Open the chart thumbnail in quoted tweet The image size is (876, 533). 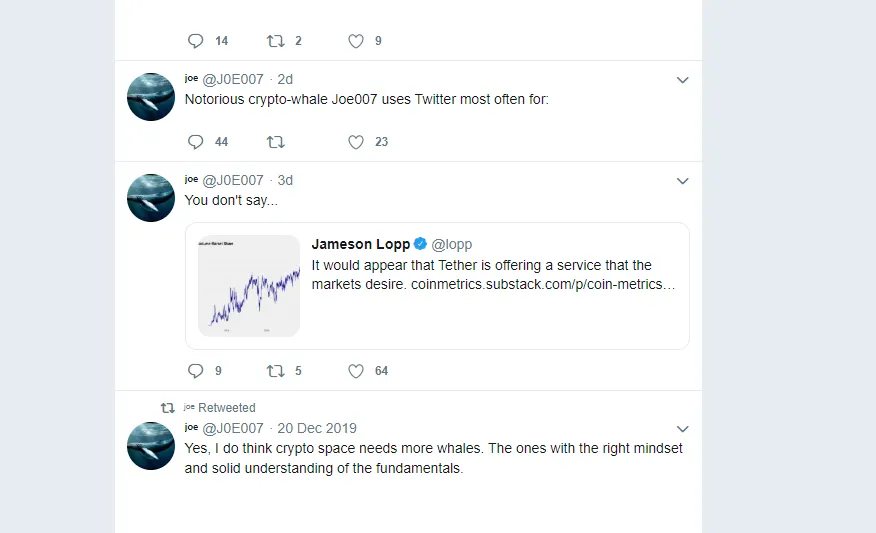click(249, 285)
